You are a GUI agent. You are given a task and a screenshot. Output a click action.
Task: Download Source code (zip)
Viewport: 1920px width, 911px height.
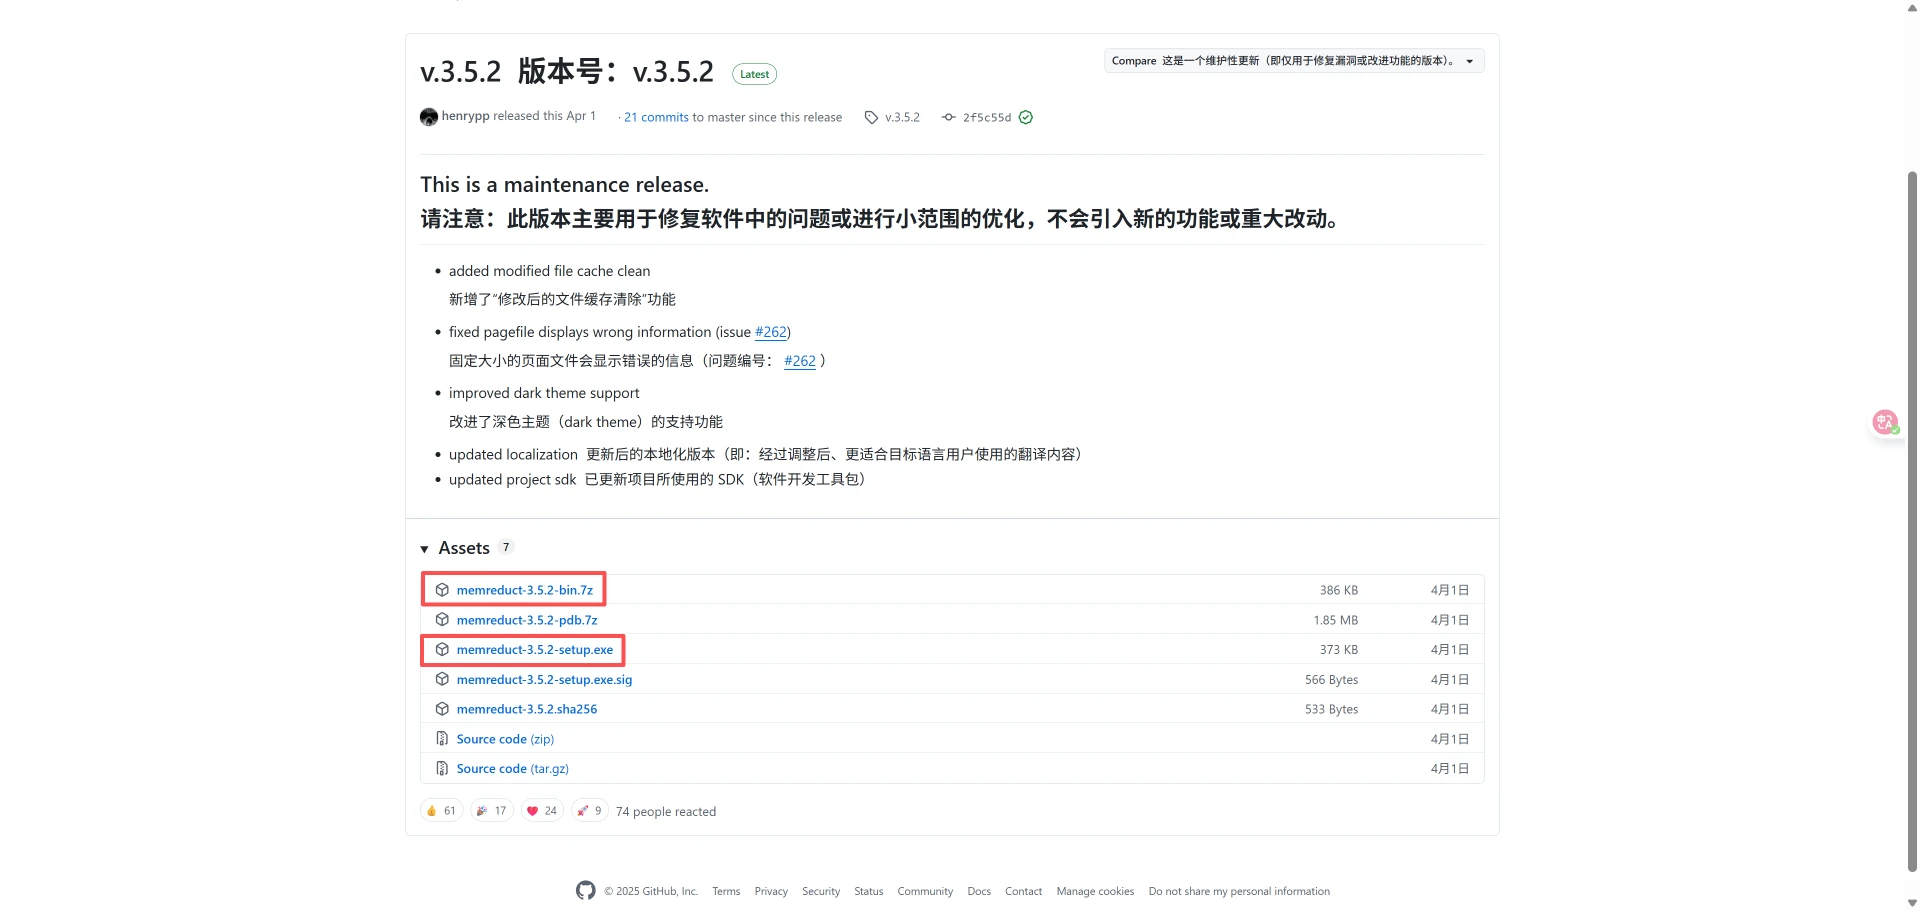coord(505,739)
